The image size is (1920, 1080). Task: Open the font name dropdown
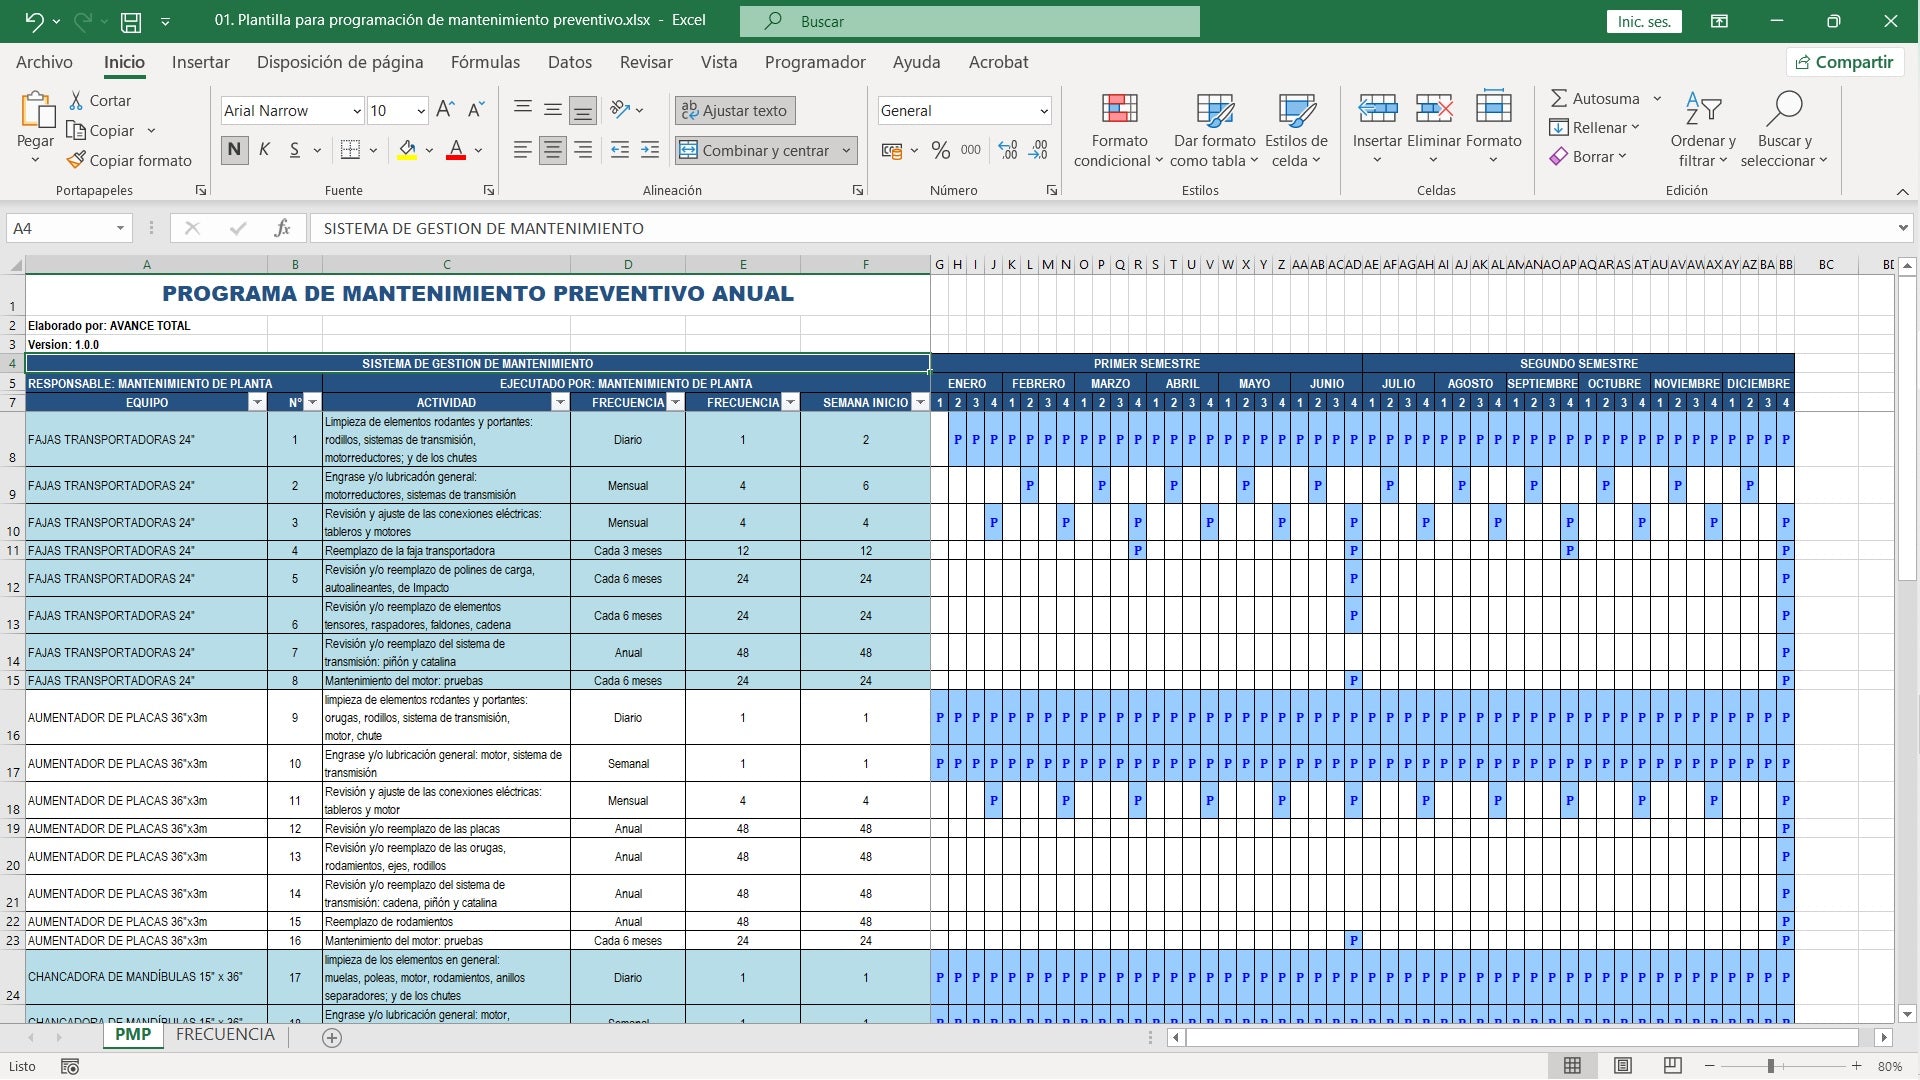[356, 111]
